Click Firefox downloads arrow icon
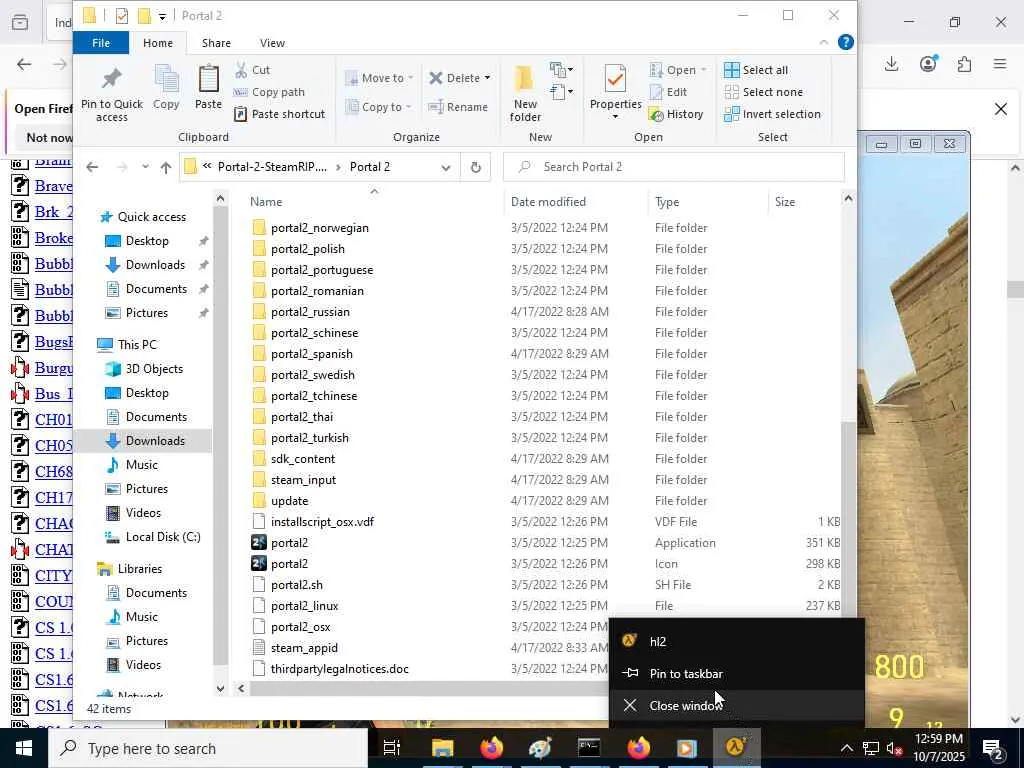This screenshot has width=1024, height=768. coord(891,63)
